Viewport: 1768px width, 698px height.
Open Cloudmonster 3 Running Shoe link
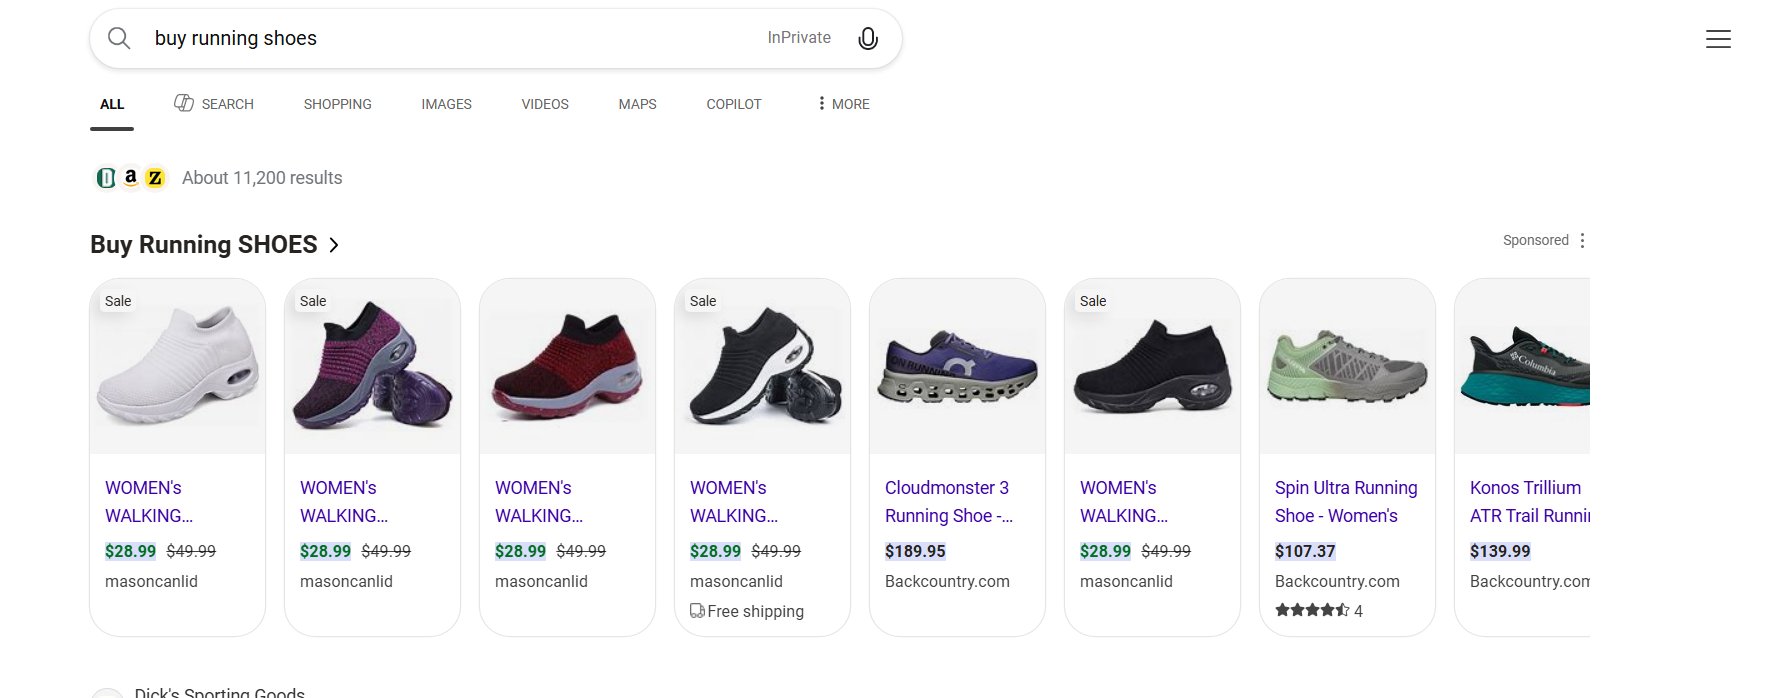949,502
